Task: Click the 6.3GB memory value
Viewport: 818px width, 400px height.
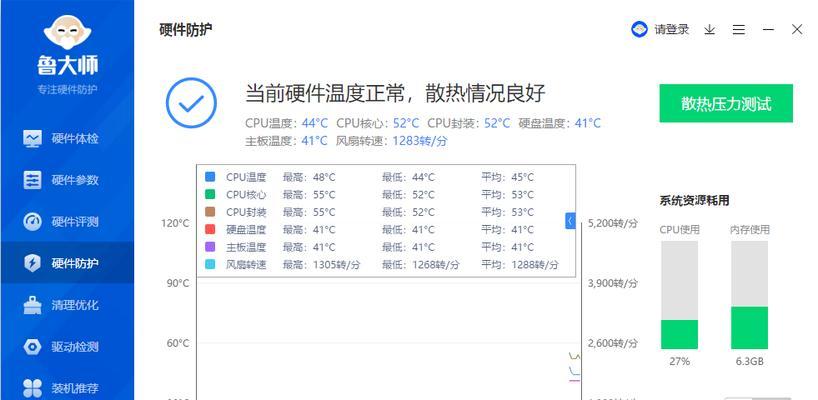Action: click(749, 361)
